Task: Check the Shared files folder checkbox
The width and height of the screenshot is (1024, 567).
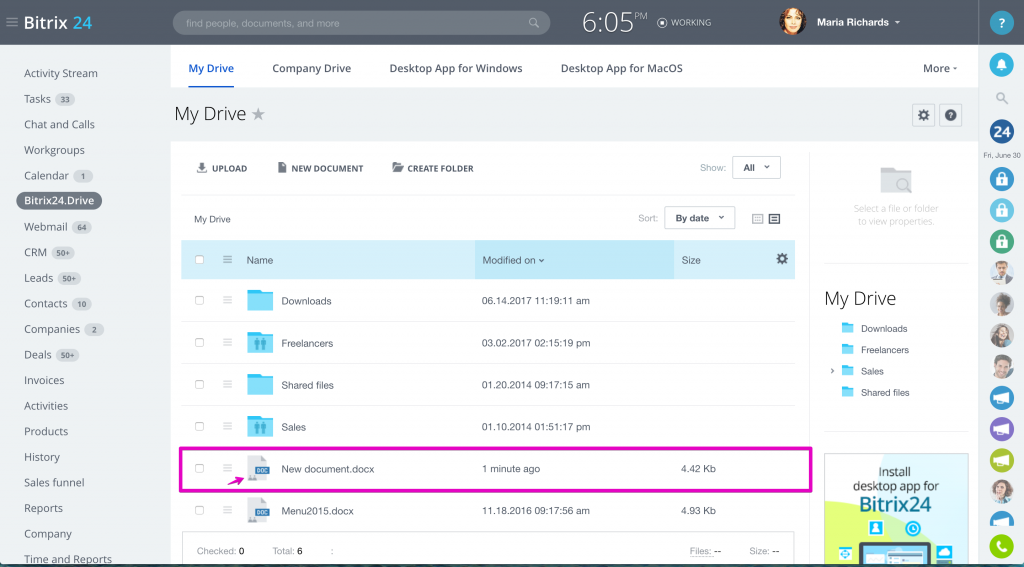Action: (199, 384)
